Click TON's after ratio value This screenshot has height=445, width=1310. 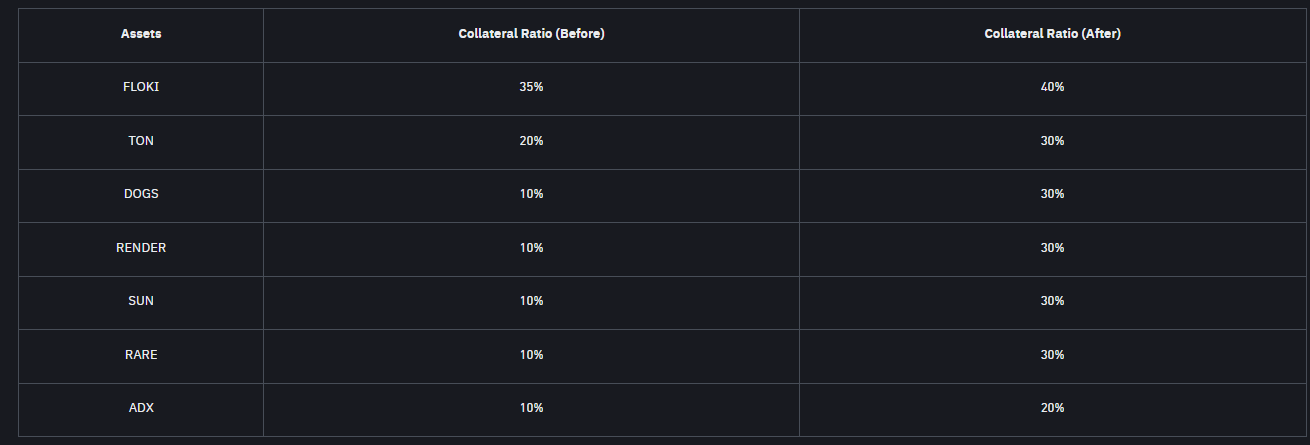coord(1052,141)
